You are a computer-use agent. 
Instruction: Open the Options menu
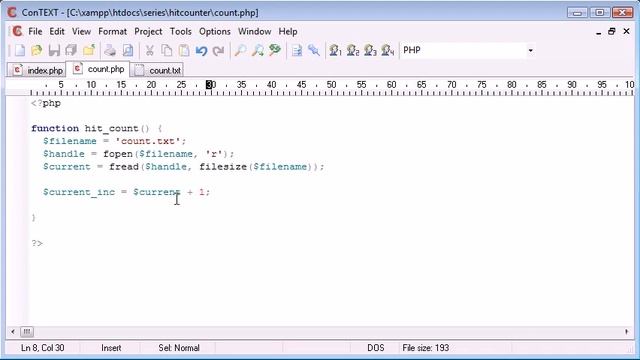pyautogui.click(x=215, y=31)
